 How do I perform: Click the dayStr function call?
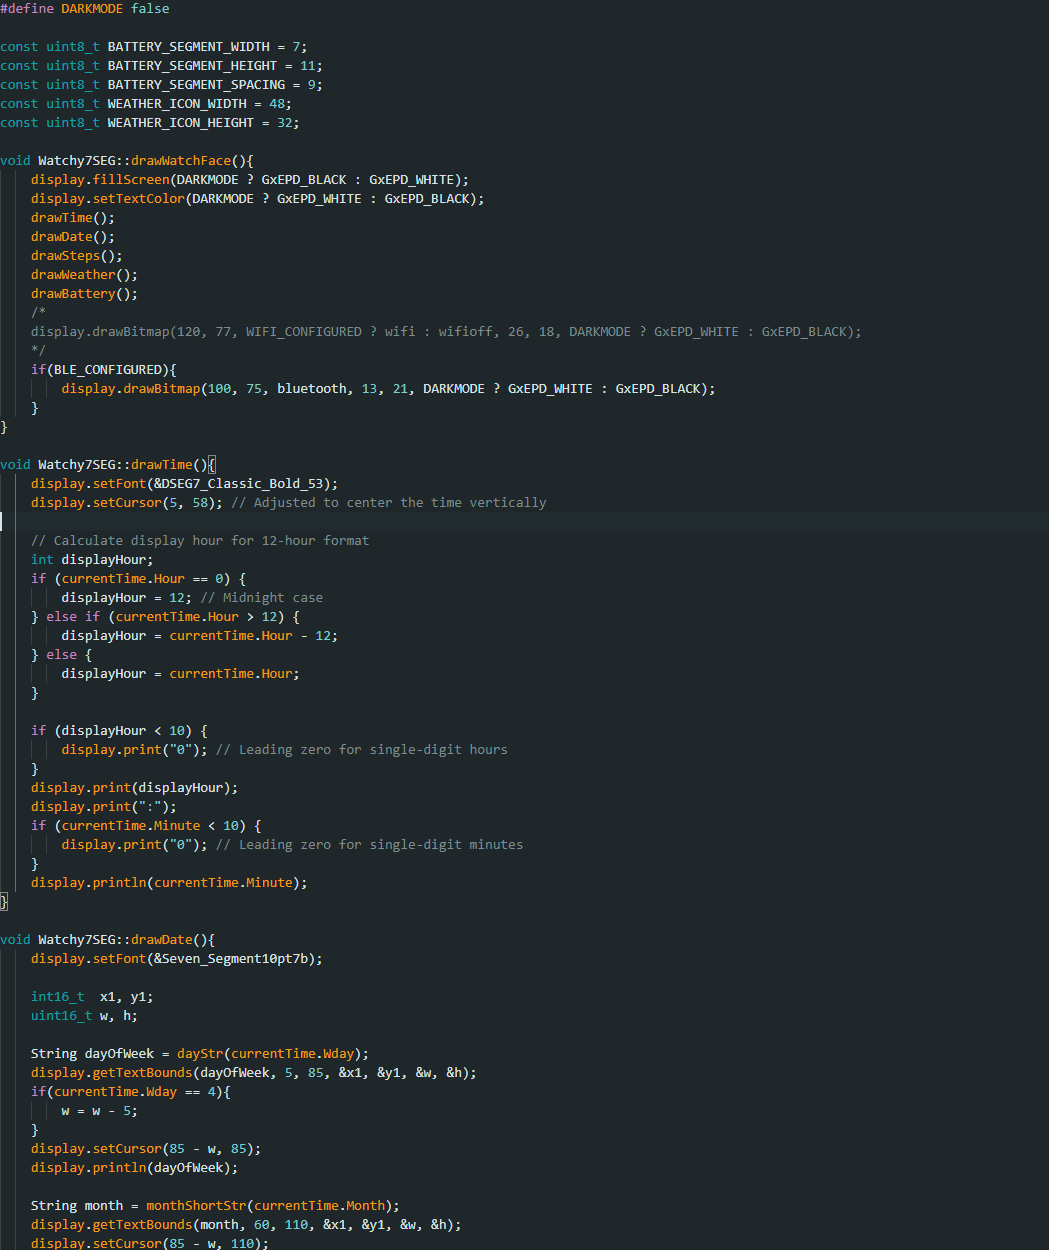[200, 1054]
